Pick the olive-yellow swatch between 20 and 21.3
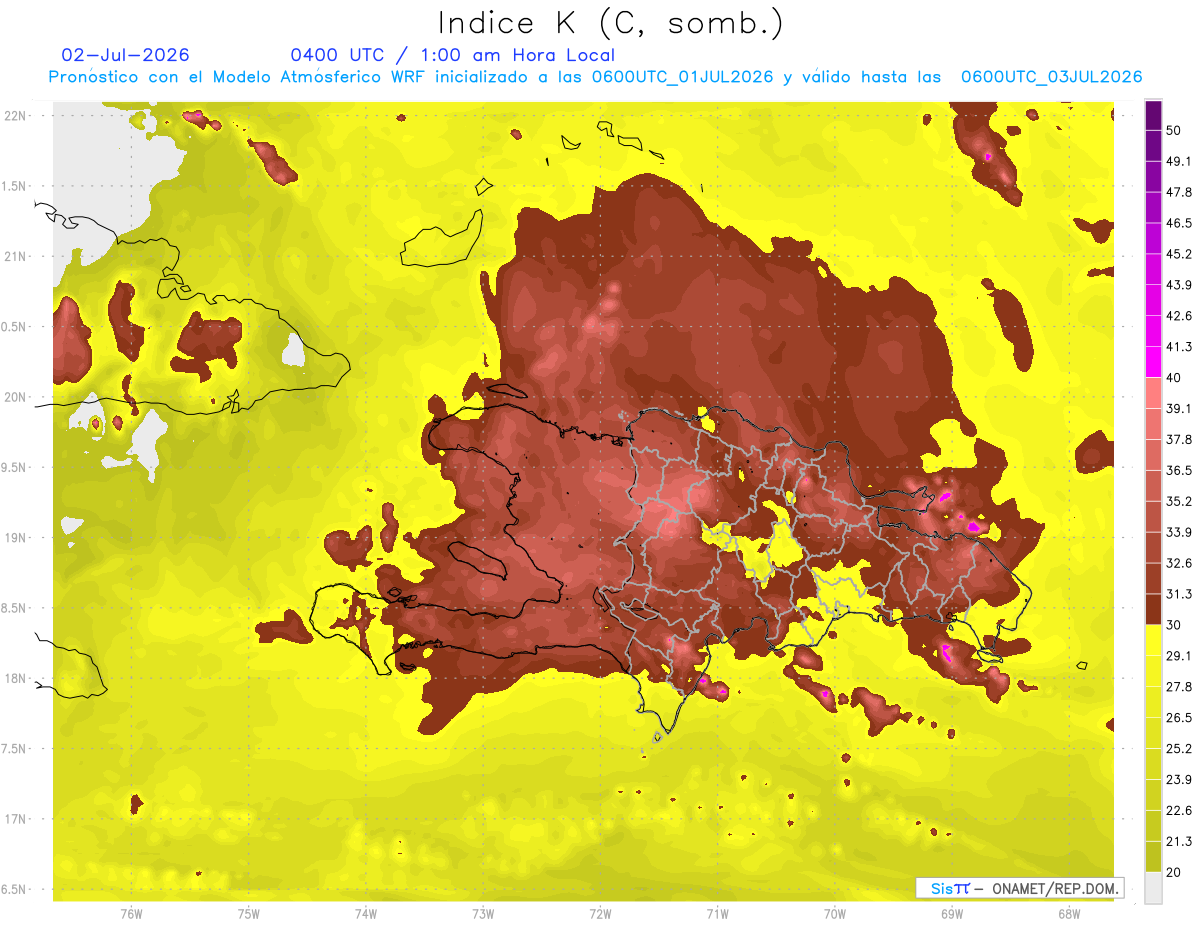Screen dimensions: 1200x927 [x=1153, y=856]
